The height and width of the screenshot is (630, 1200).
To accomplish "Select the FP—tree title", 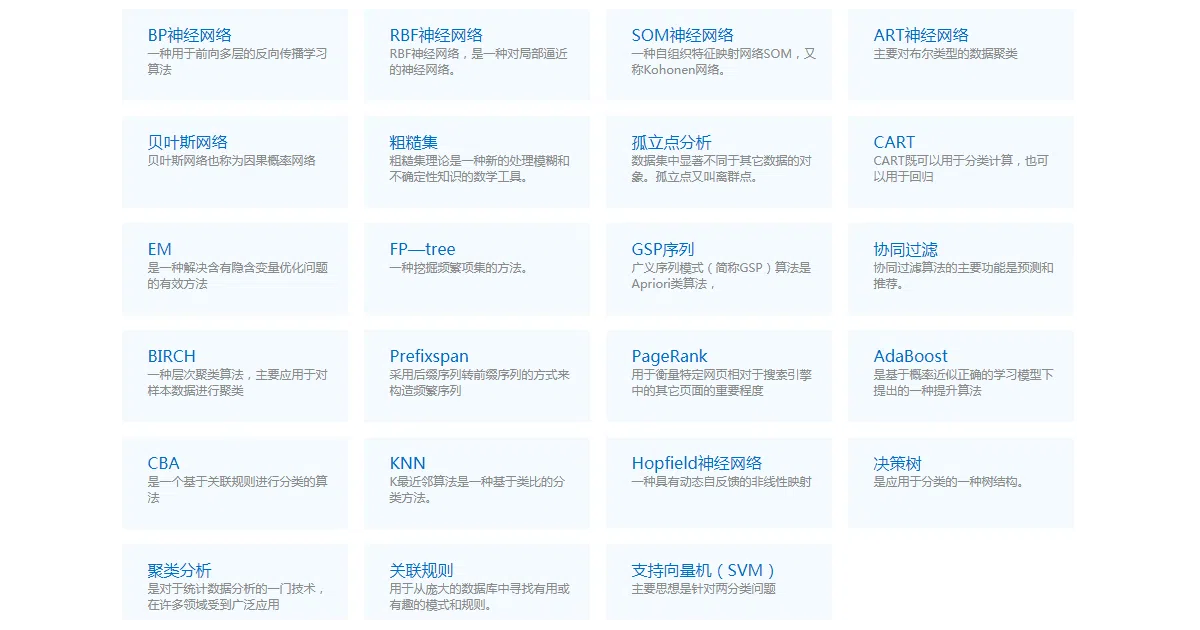I will [x=423, y=249].
